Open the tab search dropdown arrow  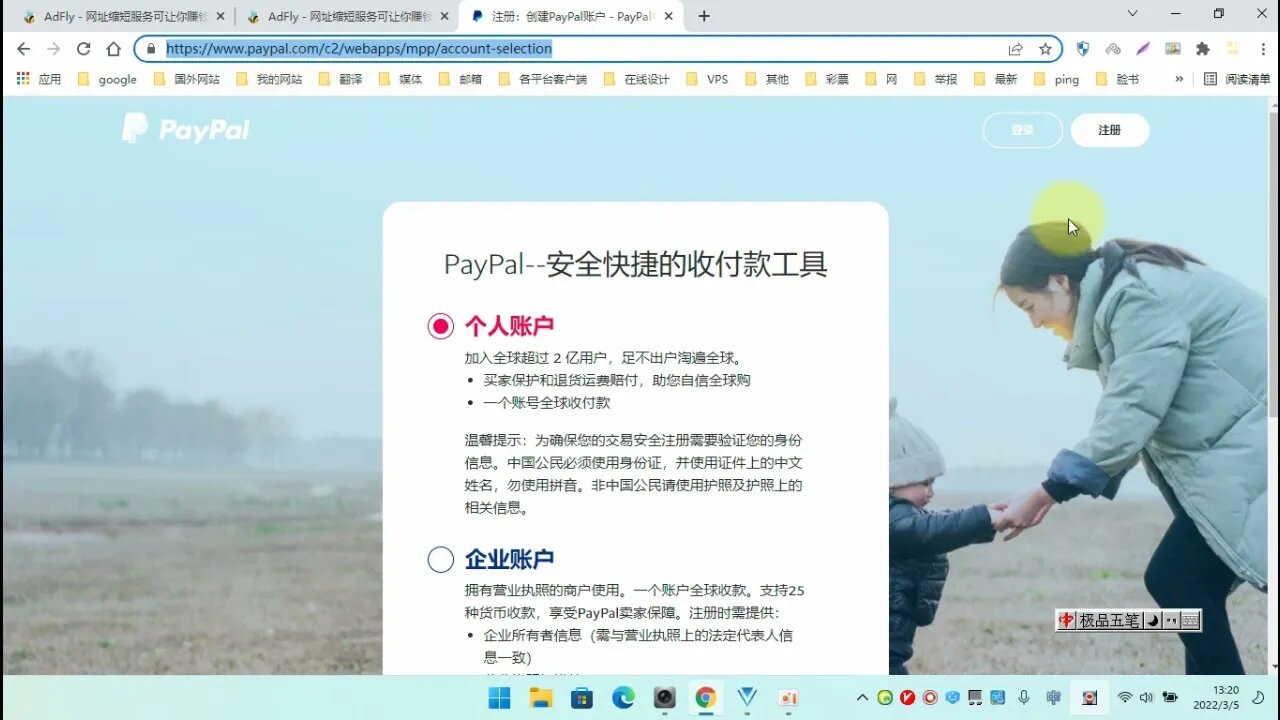point(1132,14)
